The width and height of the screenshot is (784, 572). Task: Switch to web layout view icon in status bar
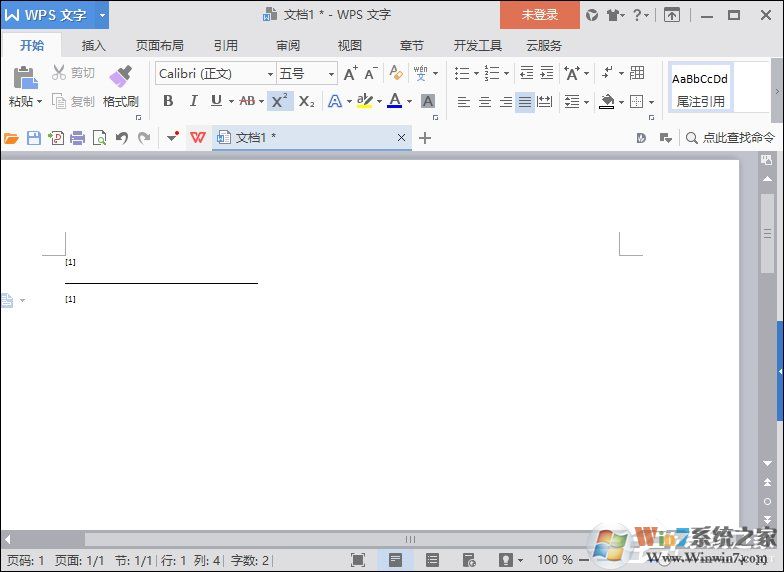point(469,560)
